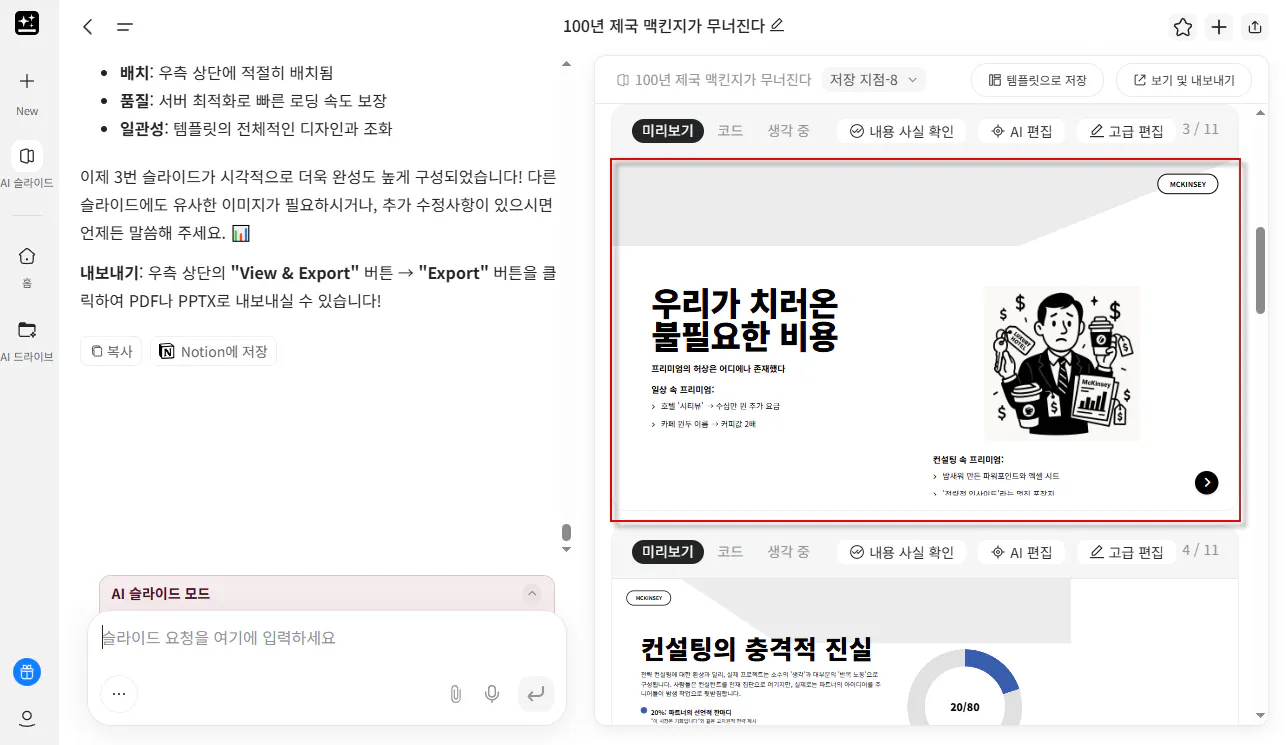The width and height of the screenshot is (1286, 745).
Task: Go to 홈 in sidebar
Action: (x=27, y=256)
